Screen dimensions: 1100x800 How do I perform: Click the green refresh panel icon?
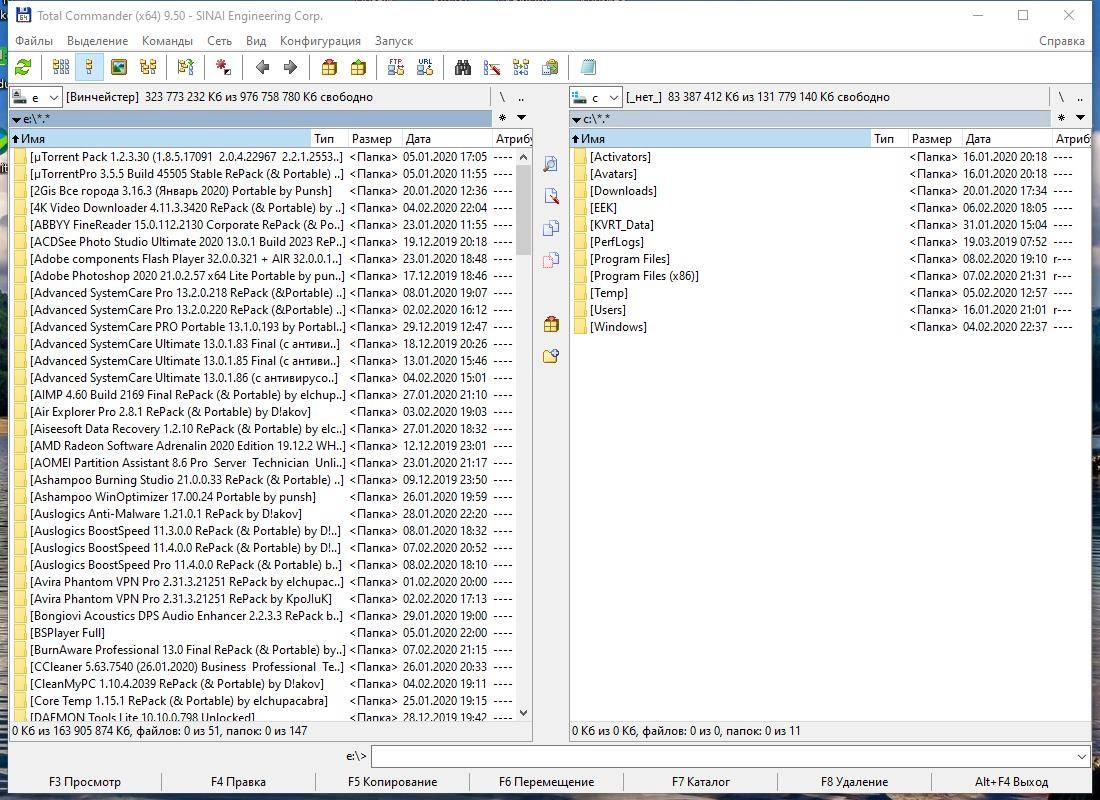click(23, 67)
